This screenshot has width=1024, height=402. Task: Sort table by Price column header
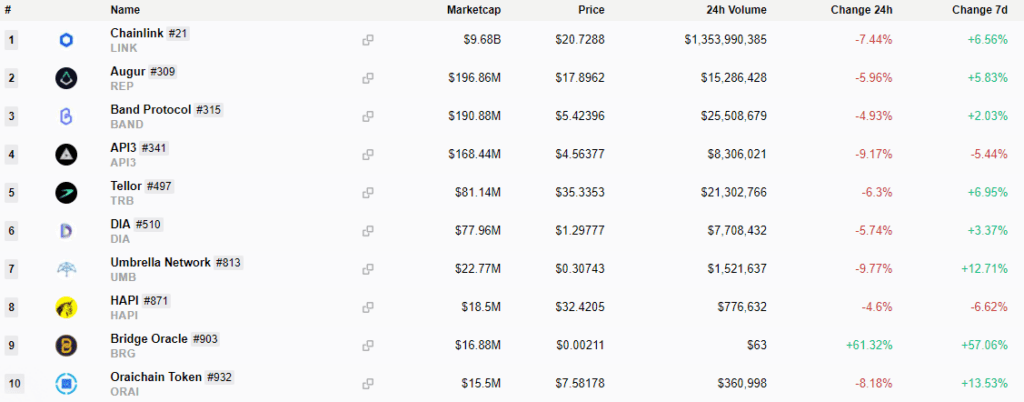pyautogui.click(x=591, y=10)
